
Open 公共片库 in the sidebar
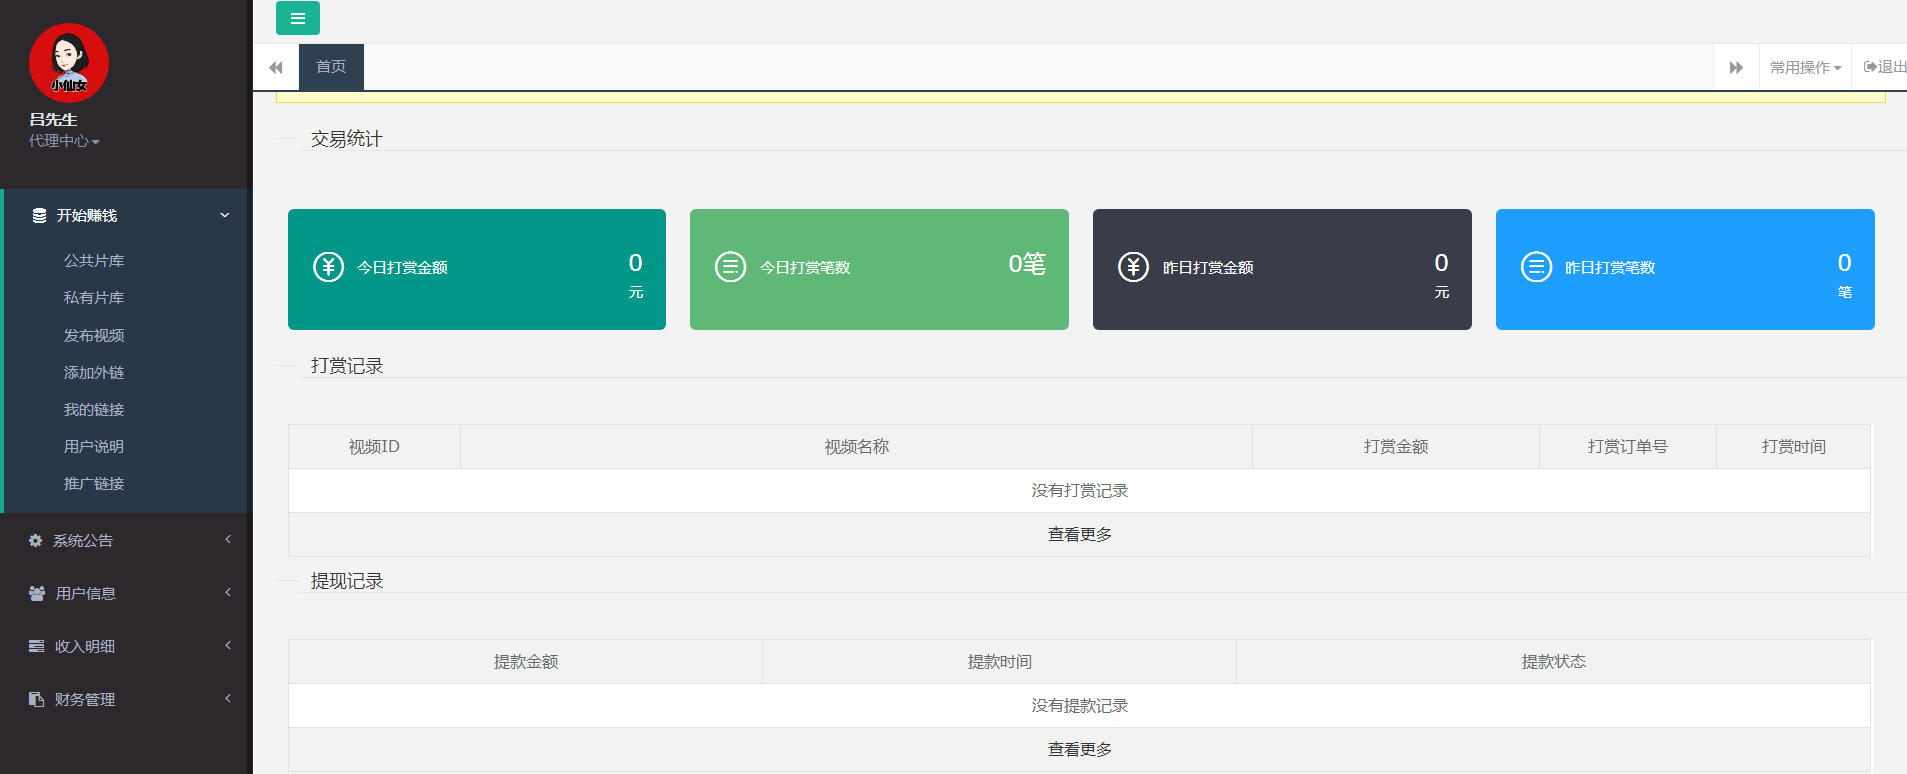94,260
